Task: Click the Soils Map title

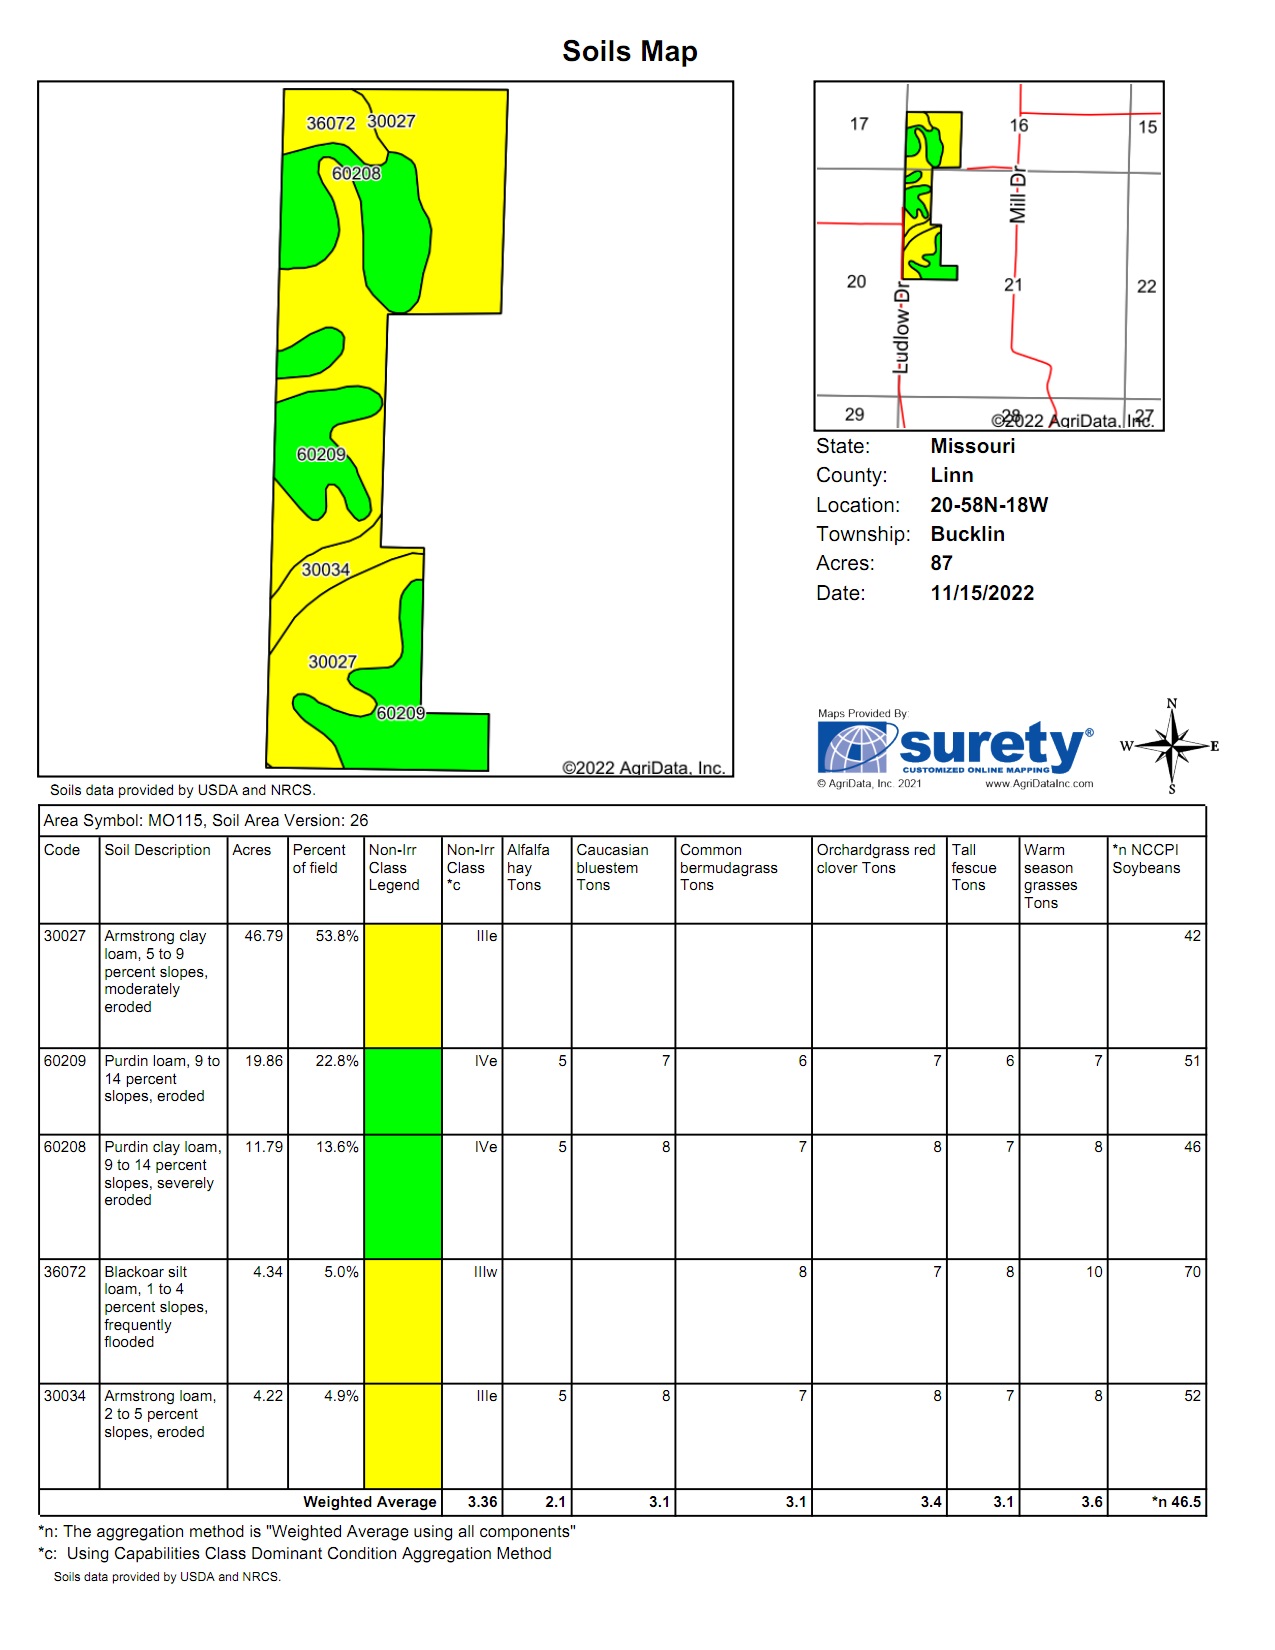Action: pos(629,51)
